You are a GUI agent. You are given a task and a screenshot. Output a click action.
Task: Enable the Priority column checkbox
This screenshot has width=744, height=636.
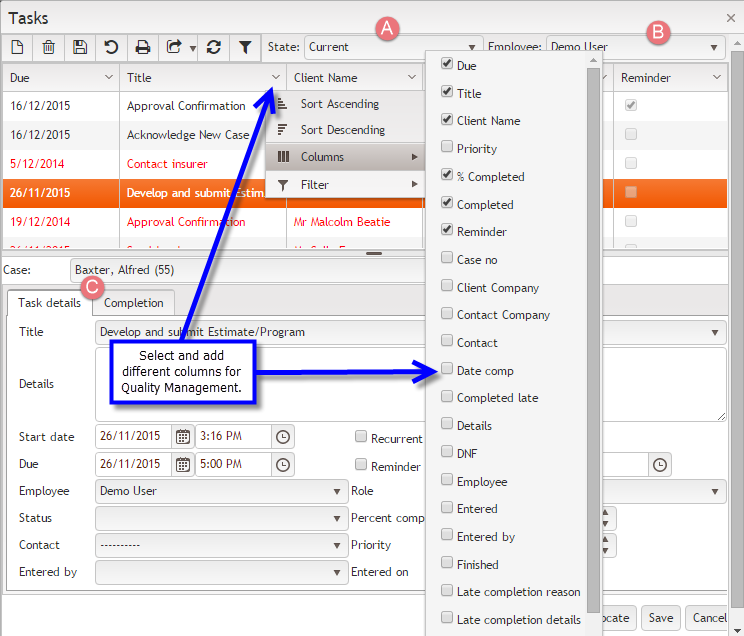pyautogui.click(x=447, y=148)
